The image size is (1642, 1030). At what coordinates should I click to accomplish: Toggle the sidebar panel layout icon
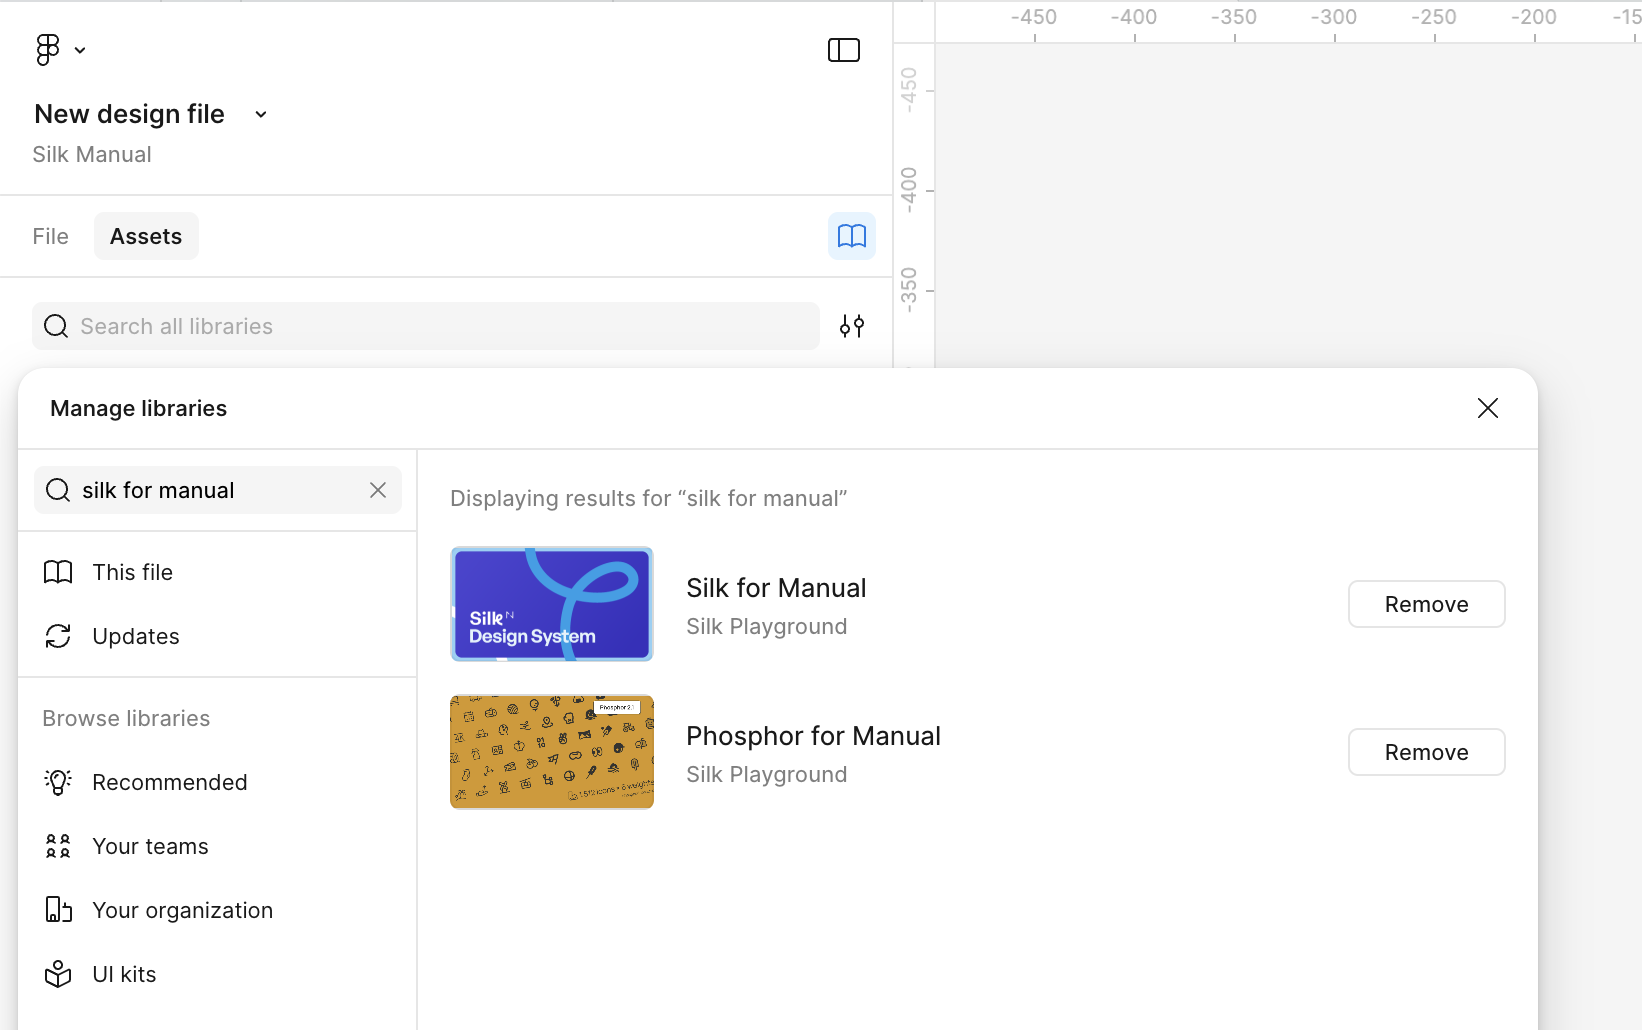(843, 50)
